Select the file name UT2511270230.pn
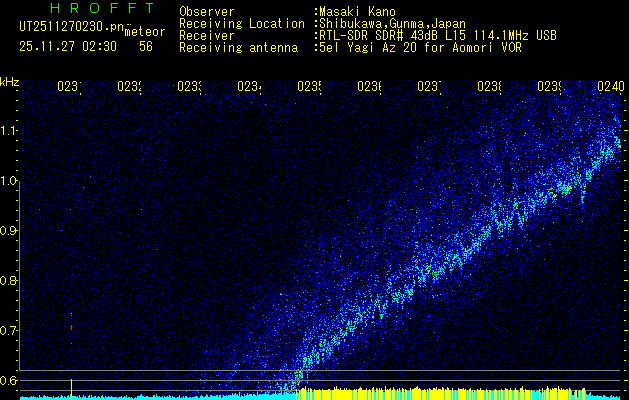 pyautogui.click(x=72, y=27)
